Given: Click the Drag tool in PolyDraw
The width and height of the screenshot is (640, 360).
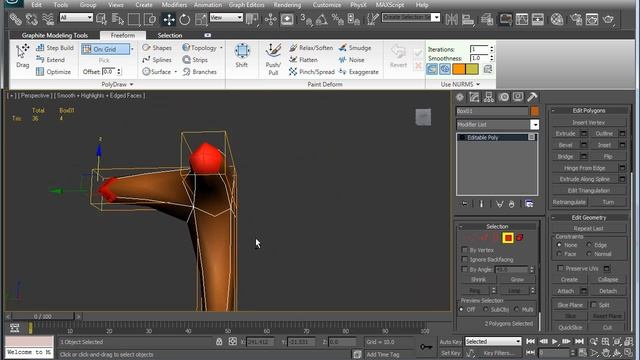Looking at the screenshot, I should (x=22, y=56).
